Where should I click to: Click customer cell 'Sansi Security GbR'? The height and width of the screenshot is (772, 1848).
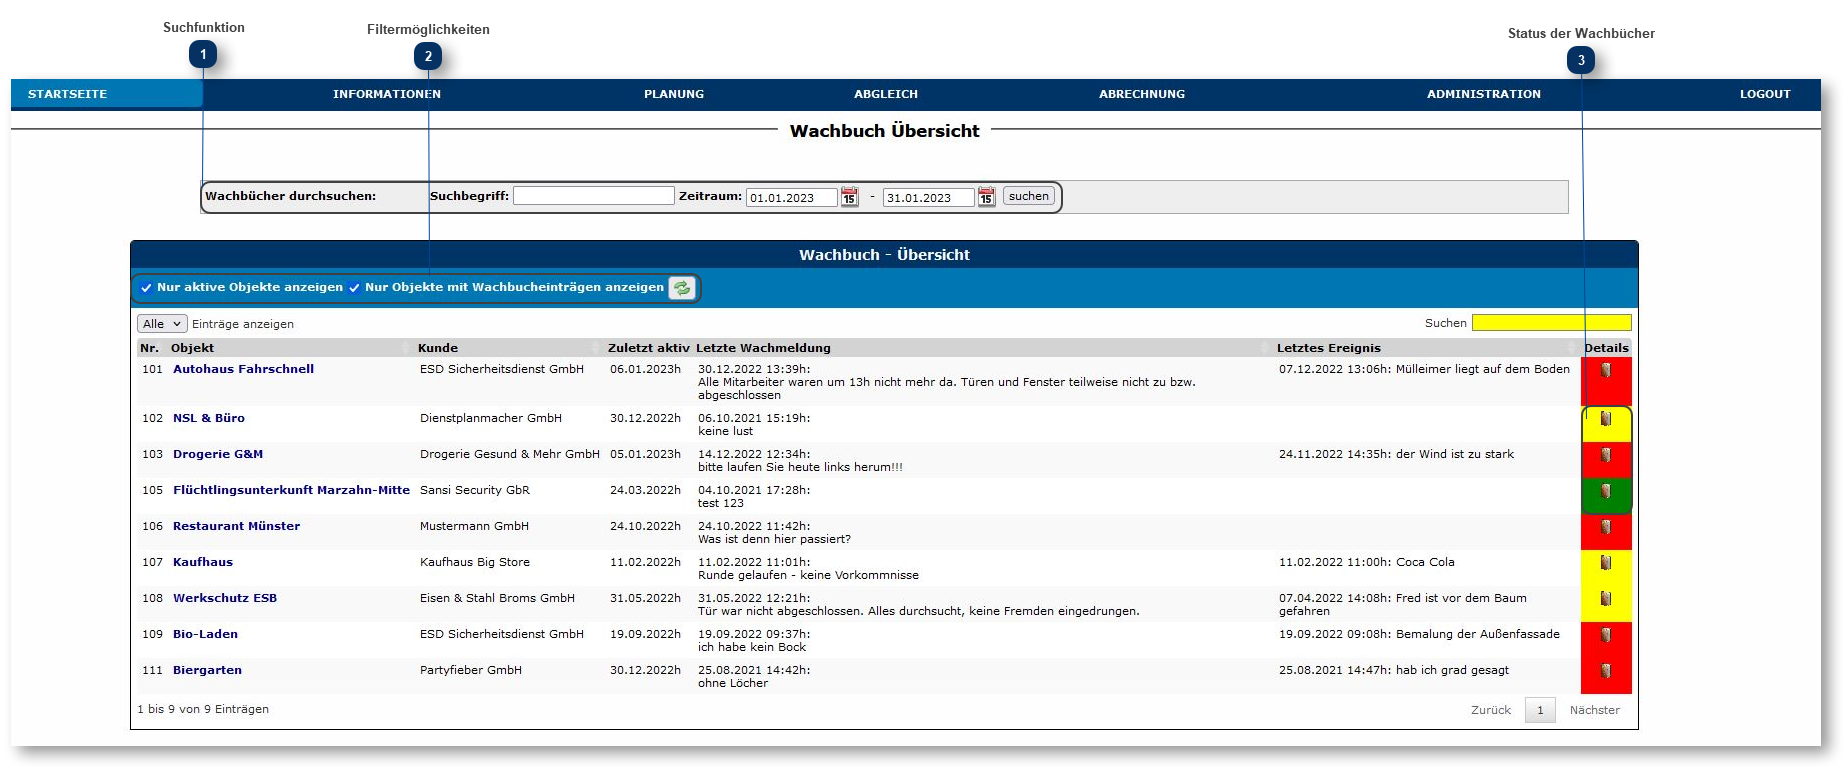coord(475,490)
